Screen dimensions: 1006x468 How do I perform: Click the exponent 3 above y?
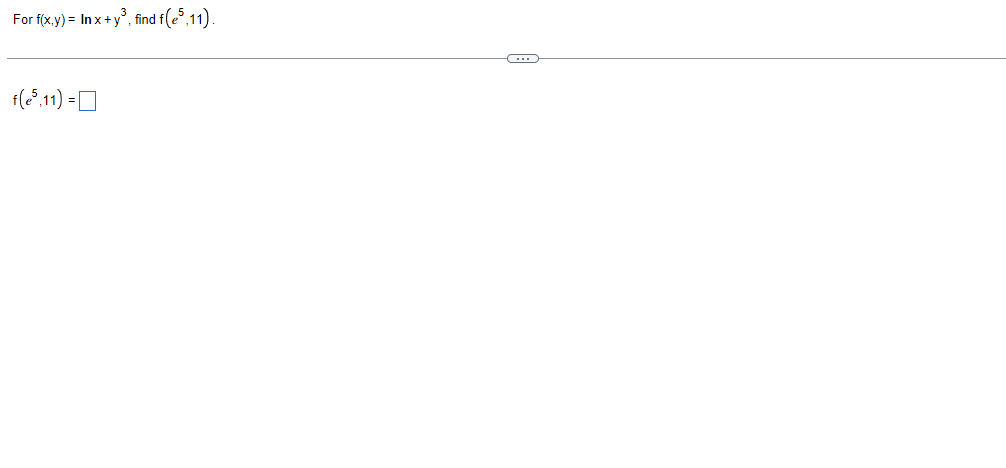(124, 13)
